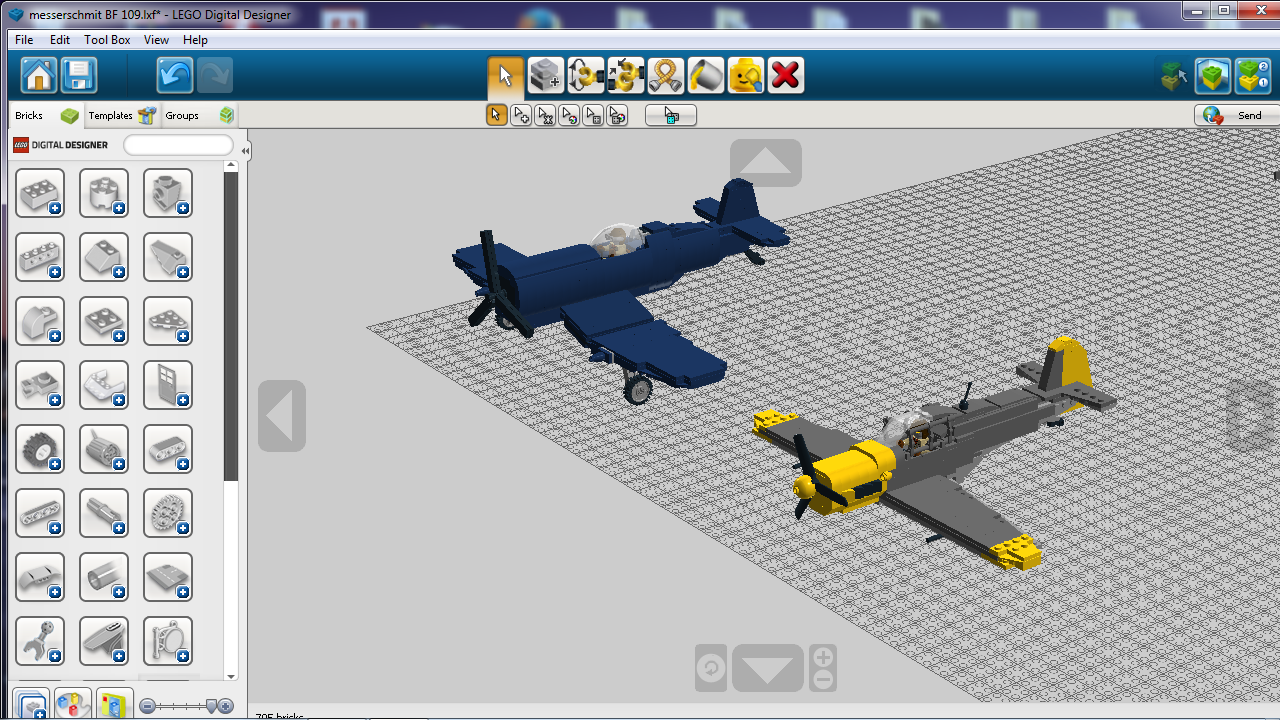The height and width of the screenshot is (720, 1280).
Task: Click the Send button
Action: (x=1236, y=116)
